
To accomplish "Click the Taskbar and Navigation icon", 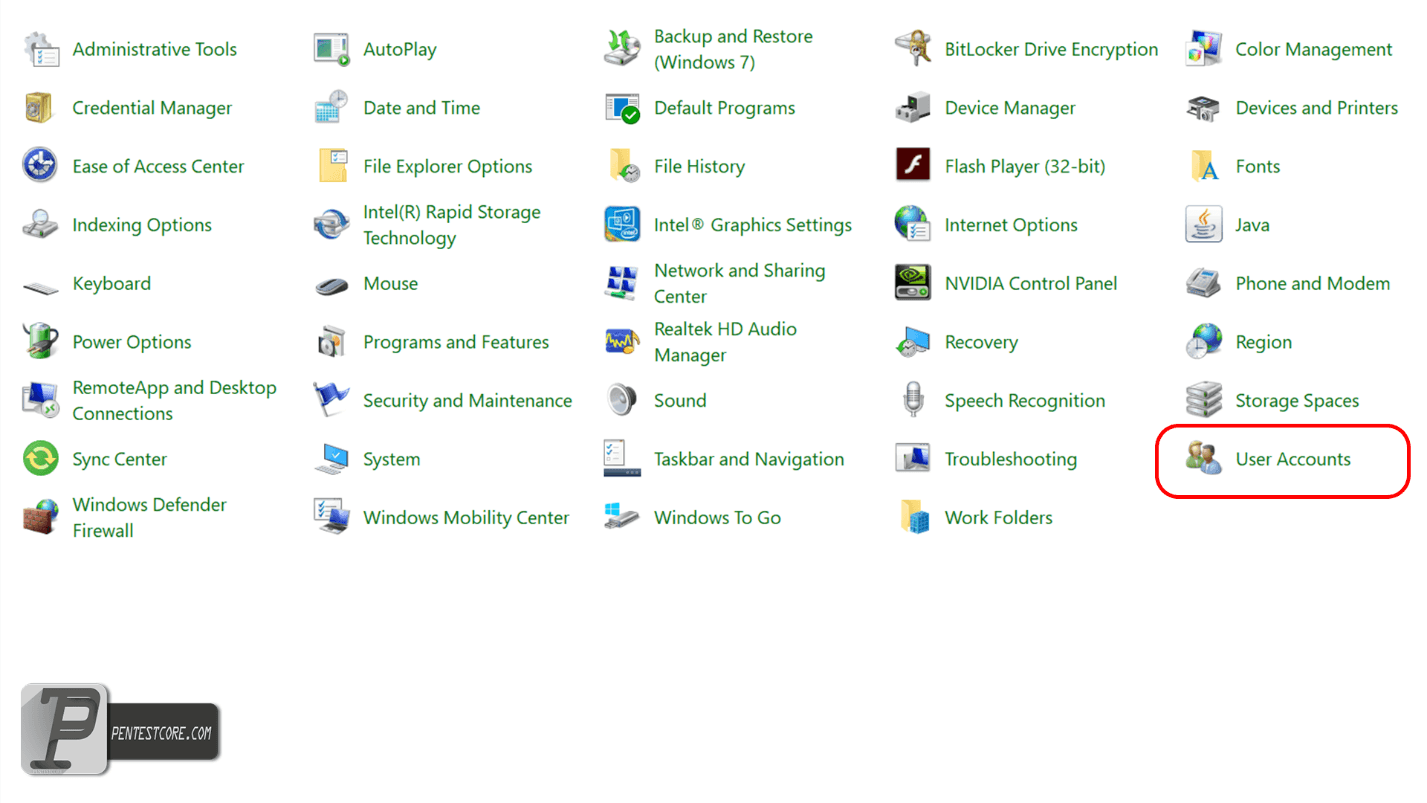I will click(x=622, y=459).
